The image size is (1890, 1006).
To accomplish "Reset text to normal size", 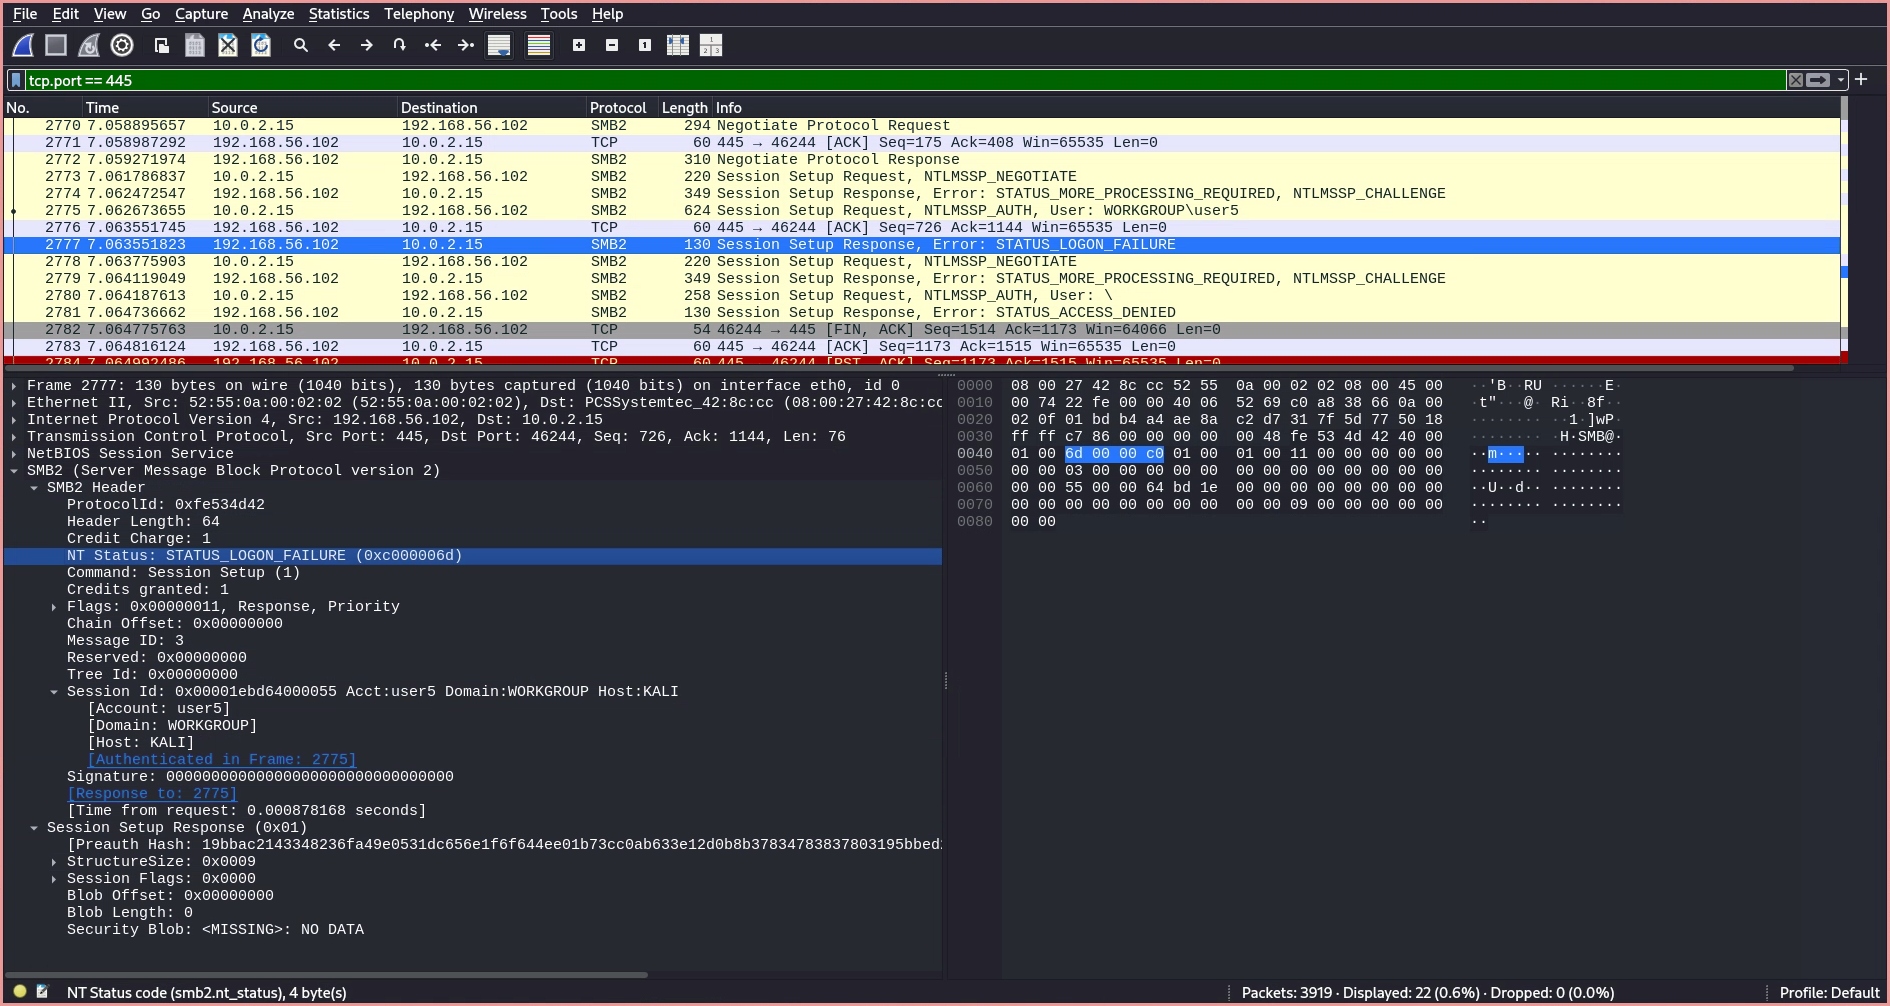I will coord(645,45).
